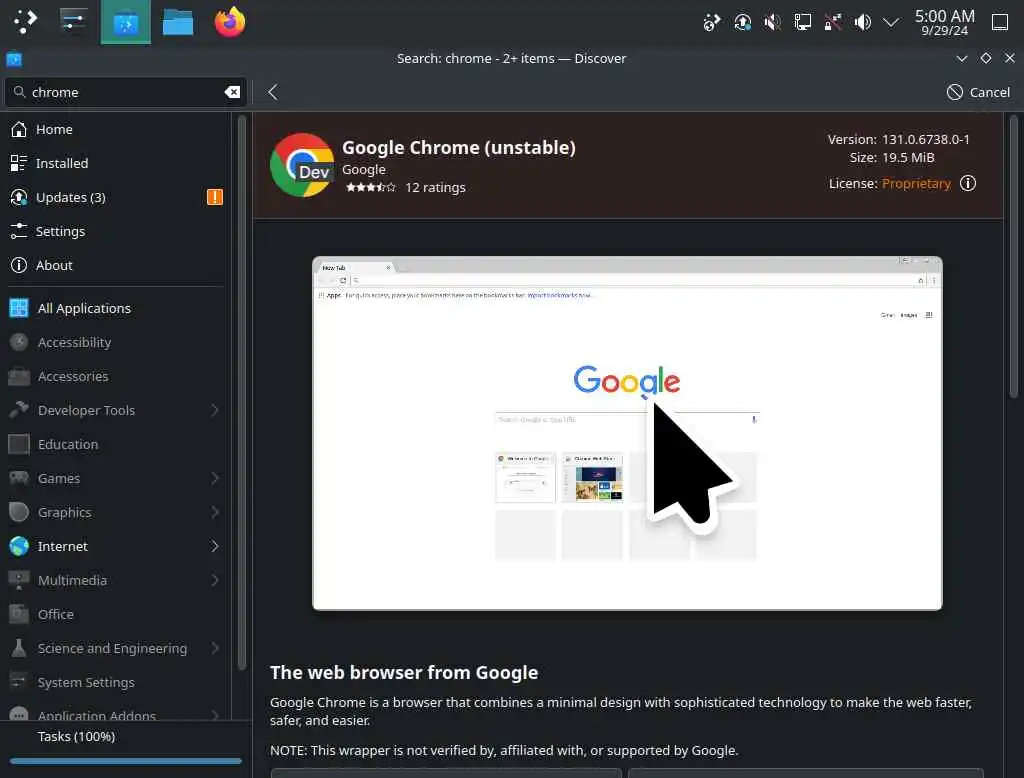Expand the hidden system tray icons
This screenshot has width=1024, height=778.
891,23
